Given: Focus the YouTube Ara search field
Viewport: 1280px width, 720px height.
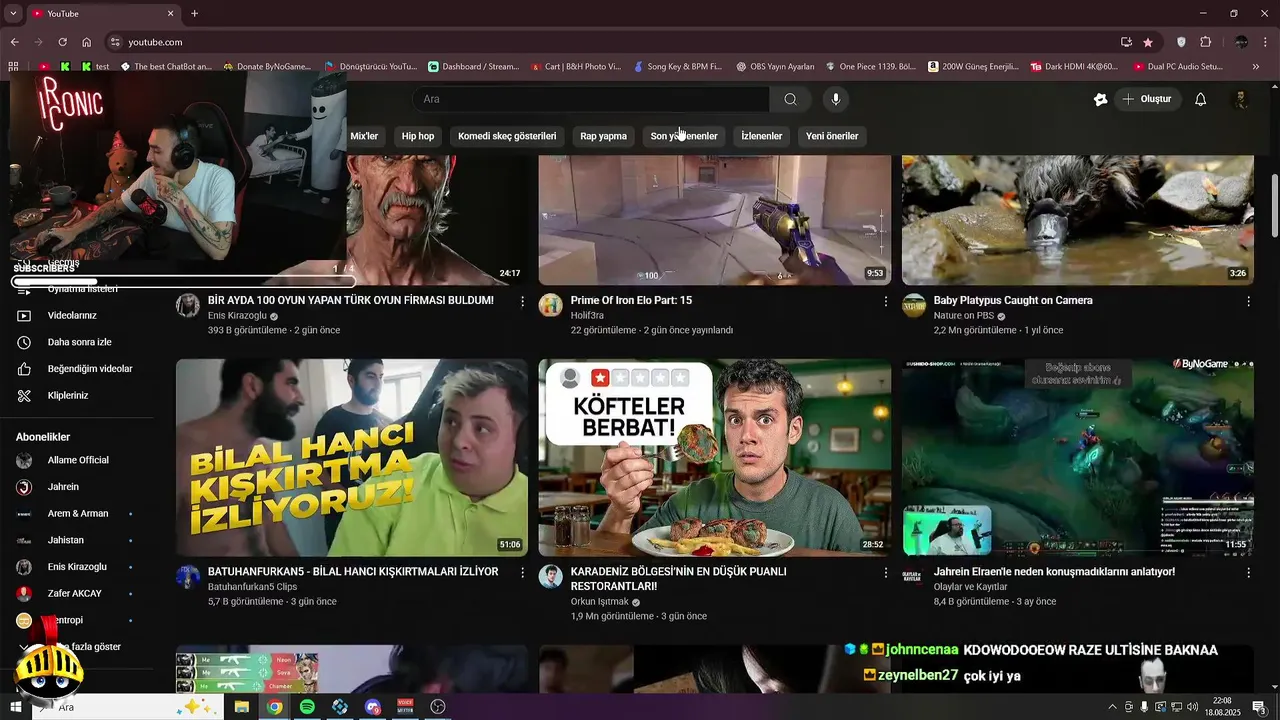Looking at the screenshot, I should pyautogui.click(x=590, y=99).
